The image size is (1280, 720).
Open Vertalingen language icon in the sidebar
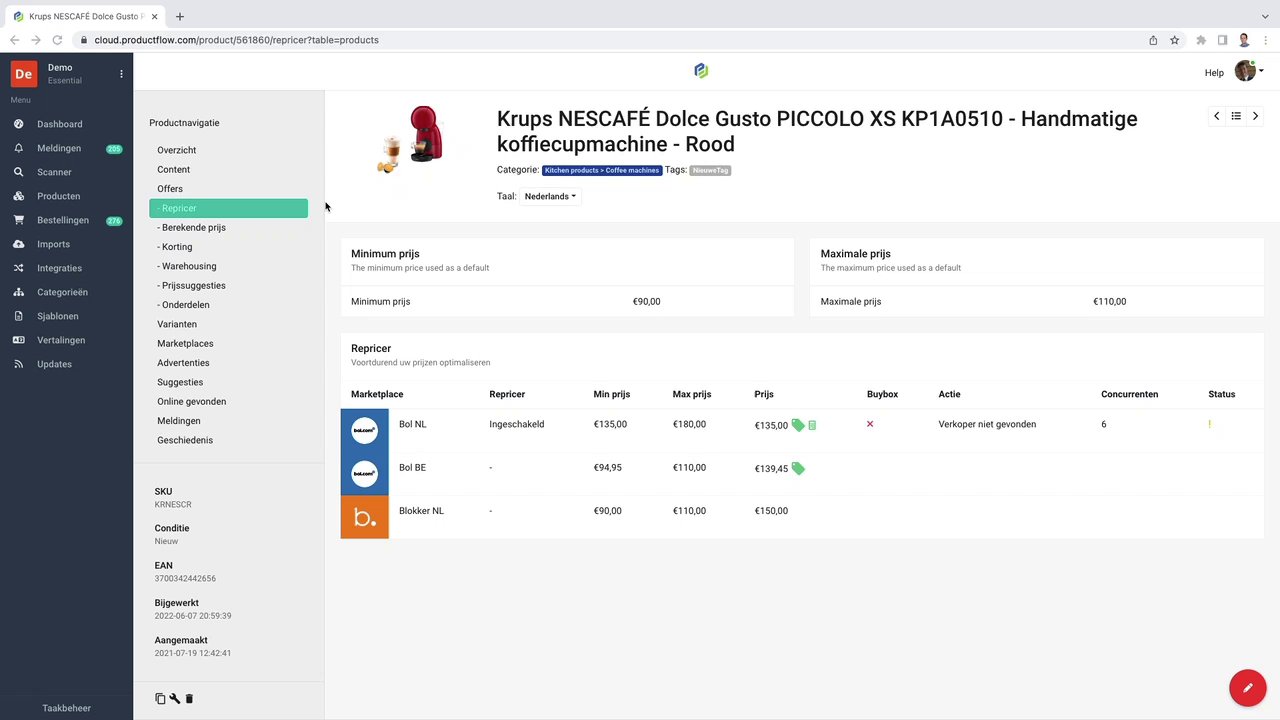point(18,340)
